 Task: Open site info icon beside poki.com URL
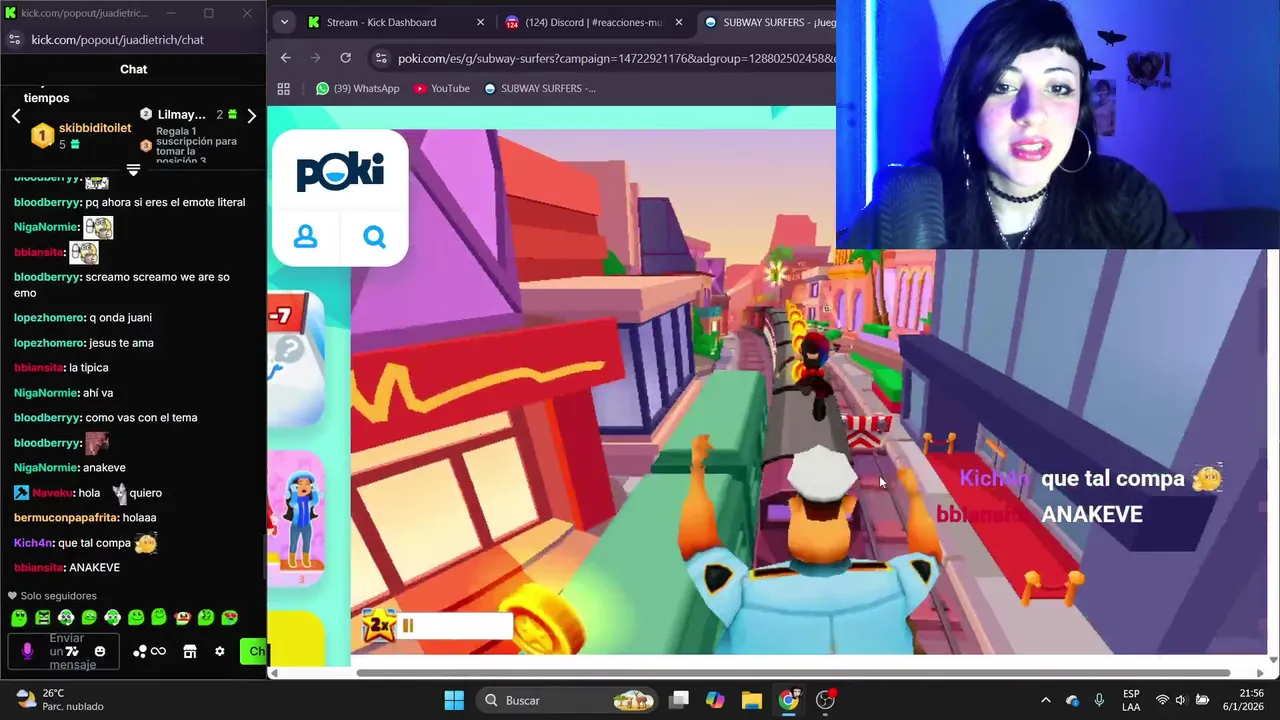[x=380, y=58]
